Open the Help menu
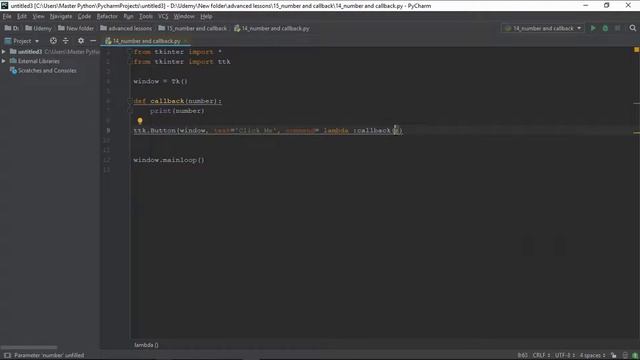 coord(206,16)
